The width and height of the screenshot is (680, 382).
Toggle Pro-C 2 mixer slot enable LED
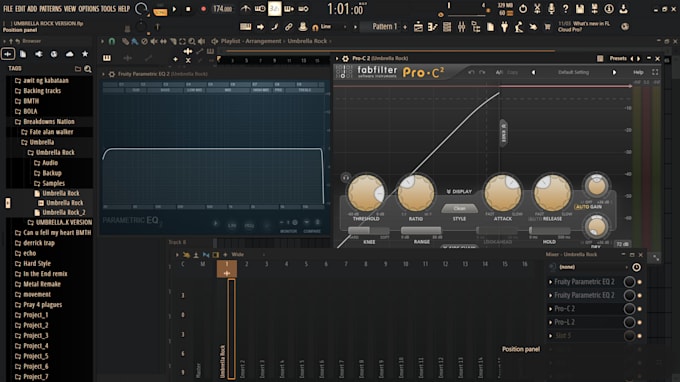640,309
